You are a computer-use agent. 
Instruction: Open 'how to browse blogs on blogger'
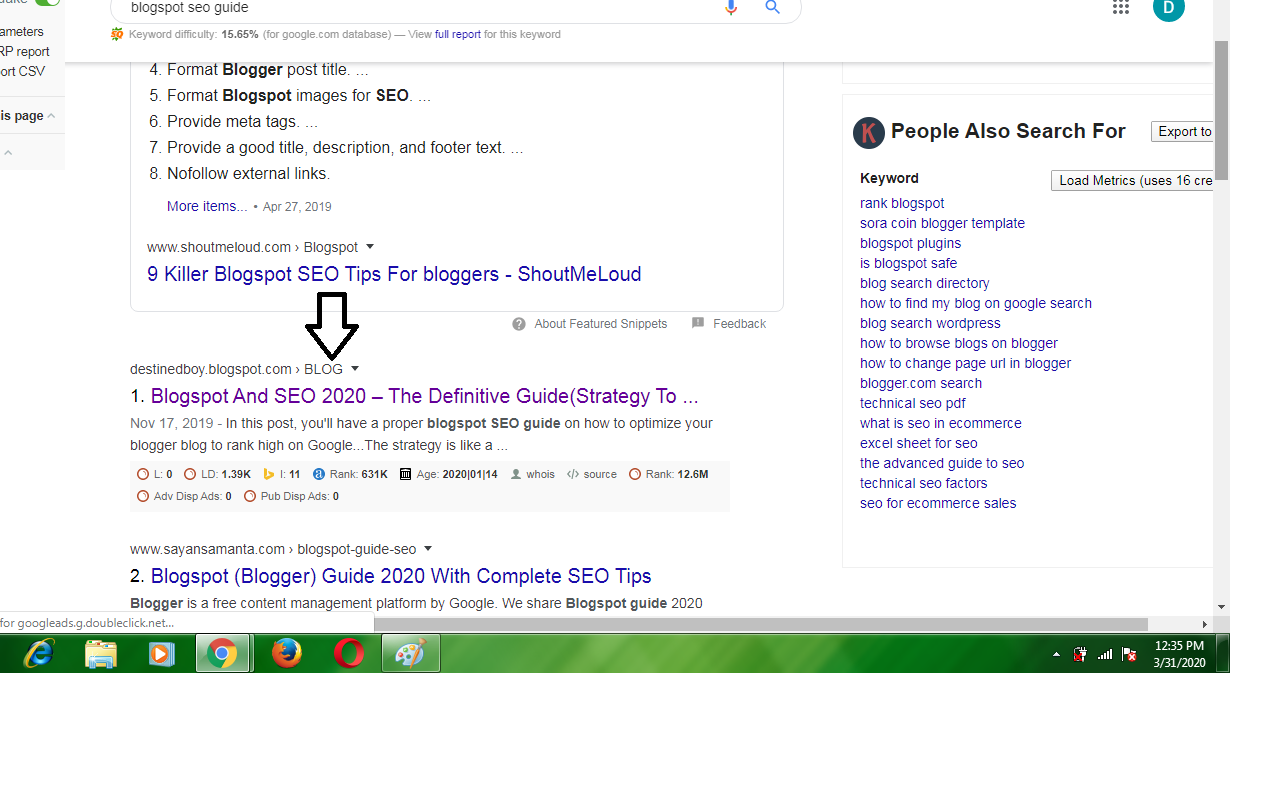click(959, 343)
